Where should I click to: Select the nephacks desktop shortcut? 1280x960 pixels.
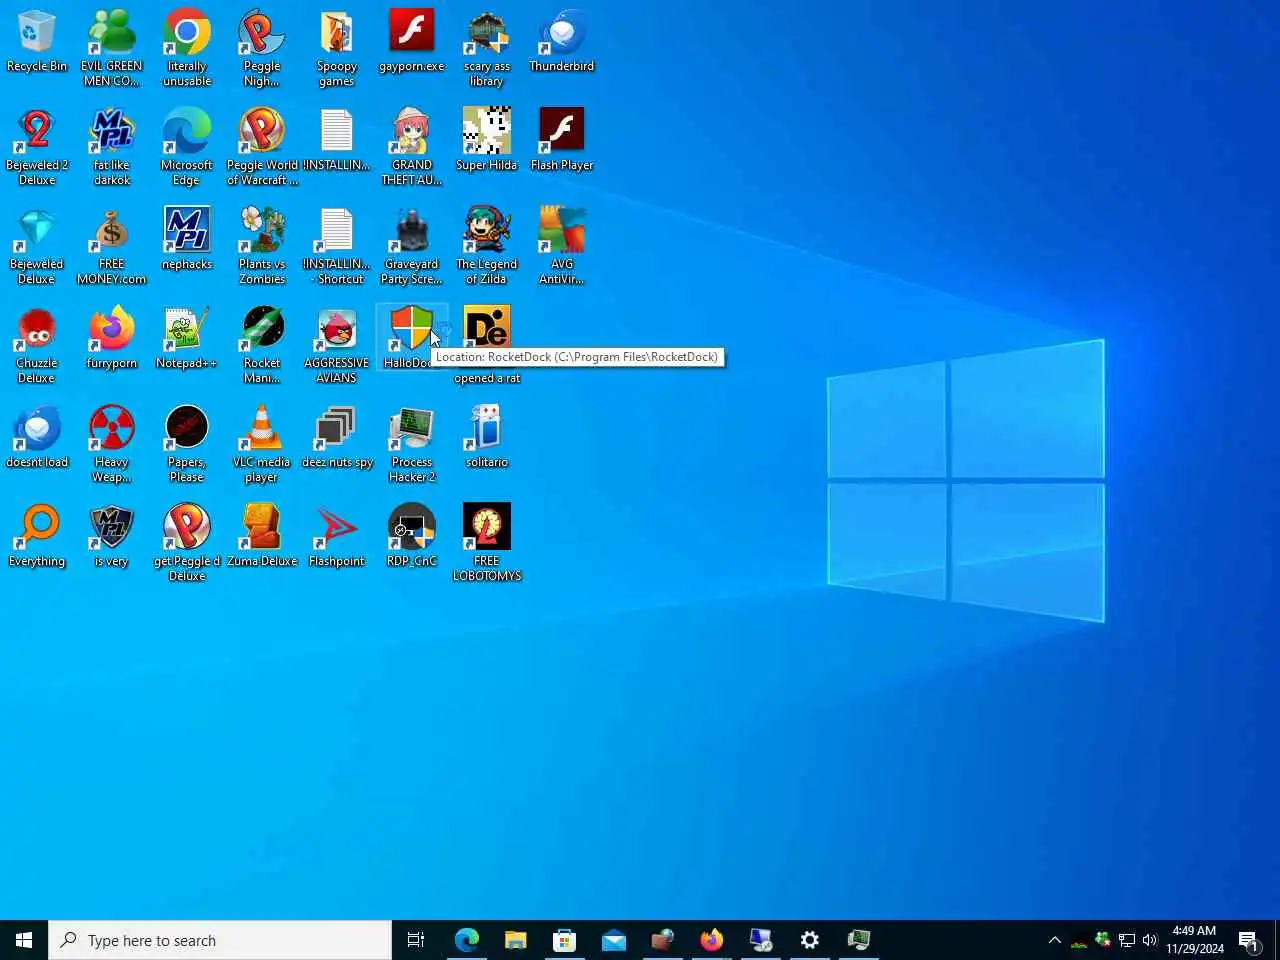point(187,240)
